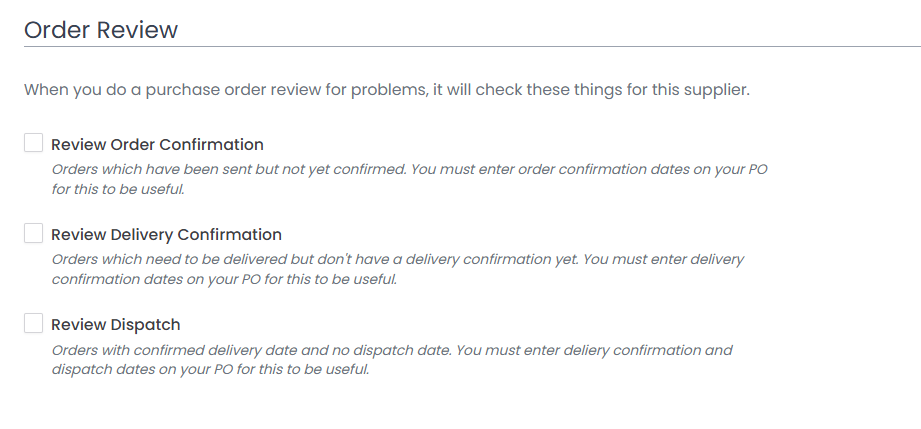Viewport: 921px width, 429px height.
Task: Click the word 'Order' in the section heading
Action: point(58,30)
